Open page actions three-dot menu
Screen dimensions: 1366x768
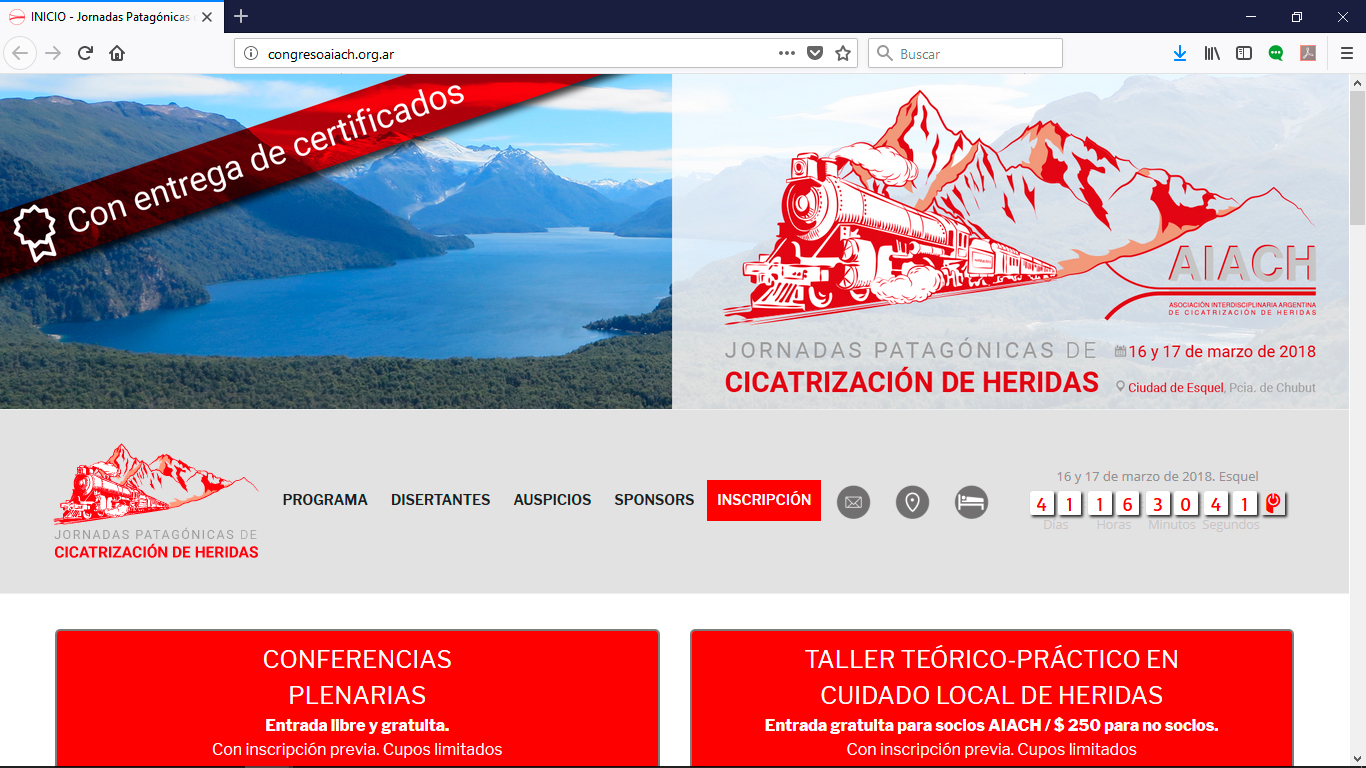pos(787,53)
